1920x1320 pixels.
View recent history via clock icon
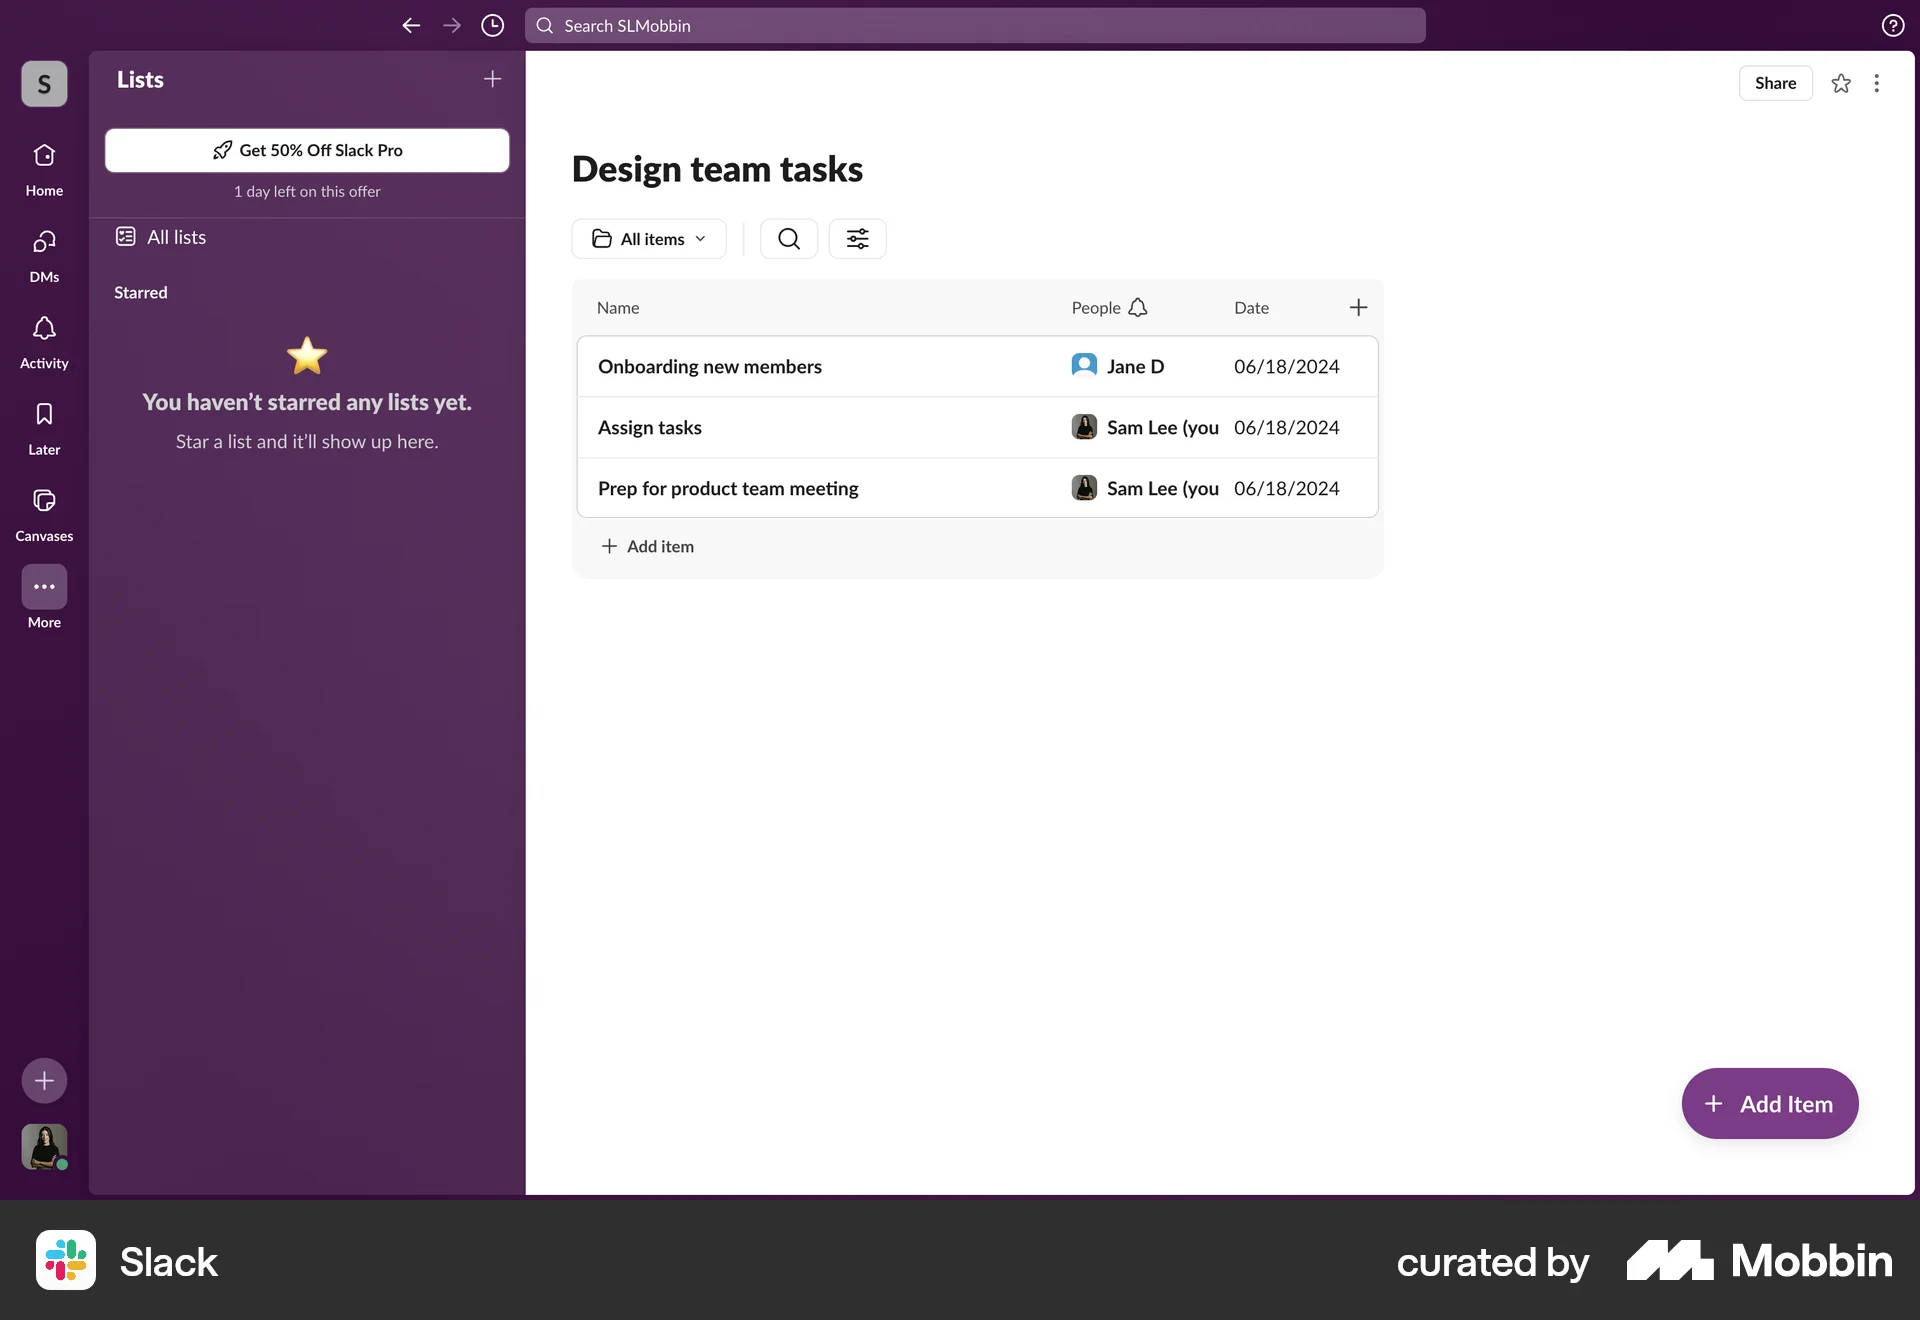(491, 26)
